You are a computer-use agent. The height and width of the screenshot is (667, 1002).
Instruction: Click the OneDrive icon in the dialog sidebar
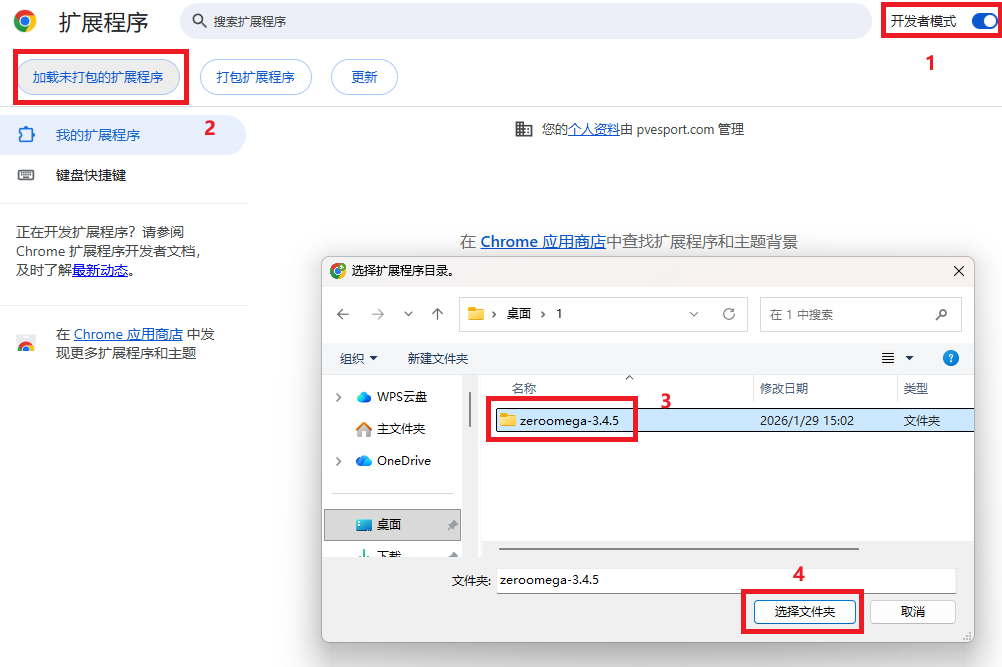point(363,461)
